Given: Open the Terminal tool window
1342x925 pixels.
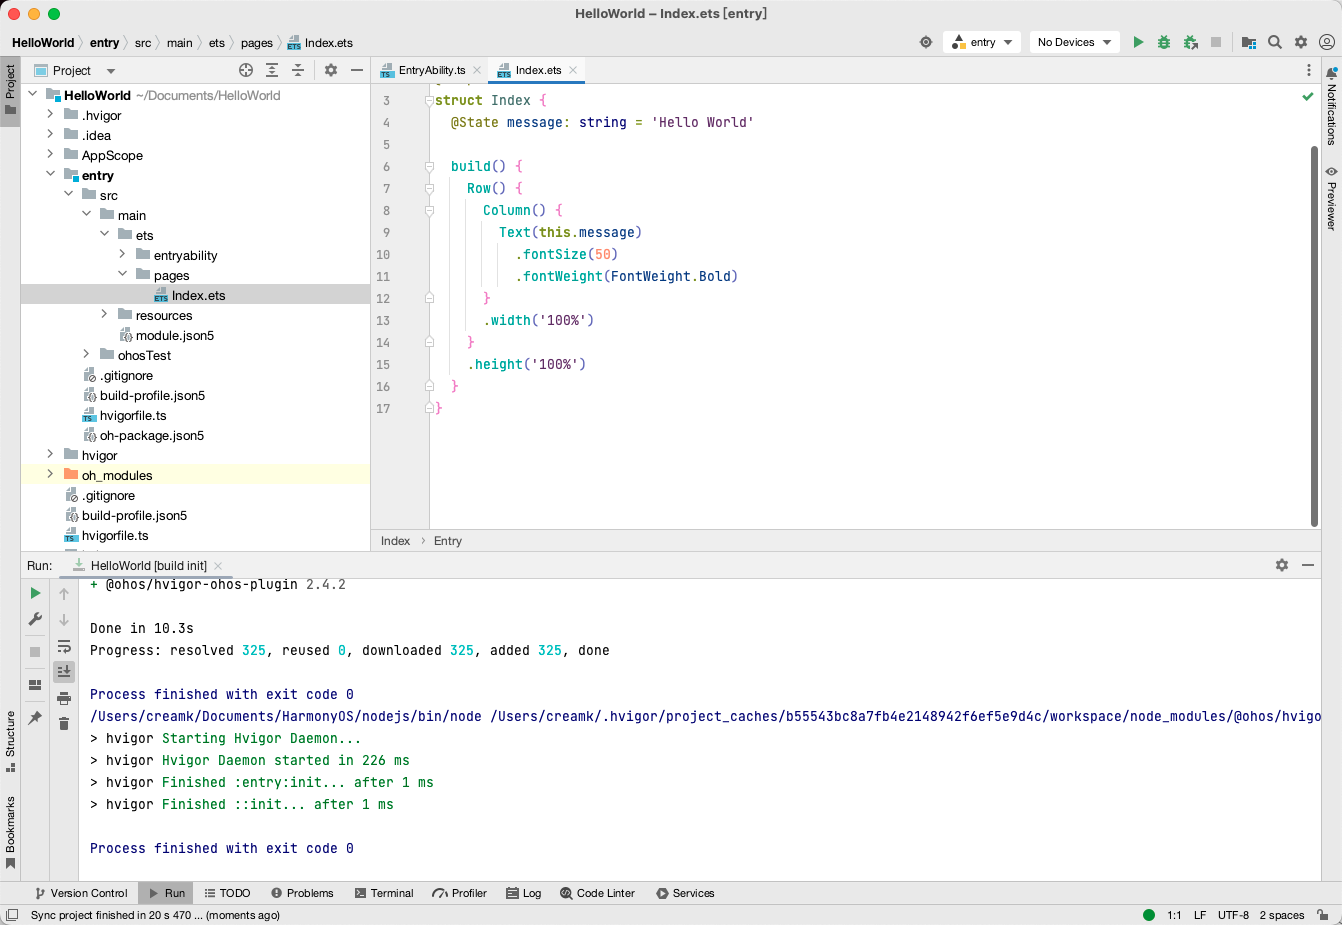Looking at the screenshot, I should pyautogui.click(x=384, y=893).
